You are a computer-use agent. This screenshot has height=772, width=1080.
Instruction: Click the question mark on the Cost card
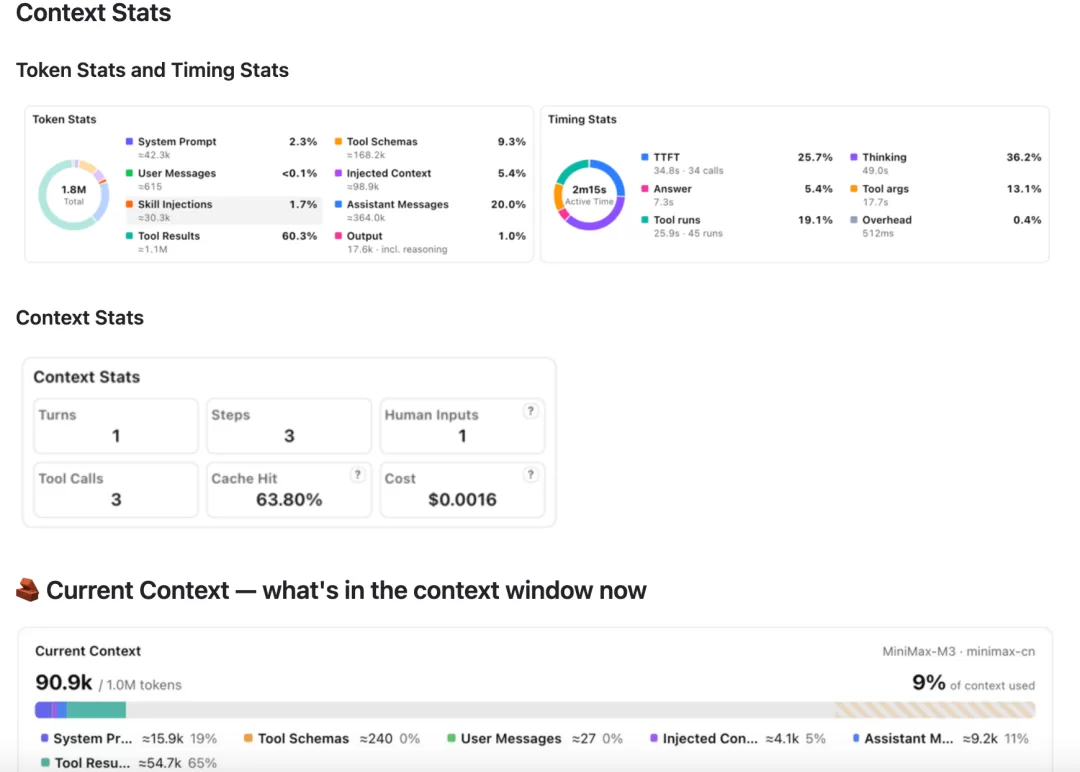click(x=530, y=474)
